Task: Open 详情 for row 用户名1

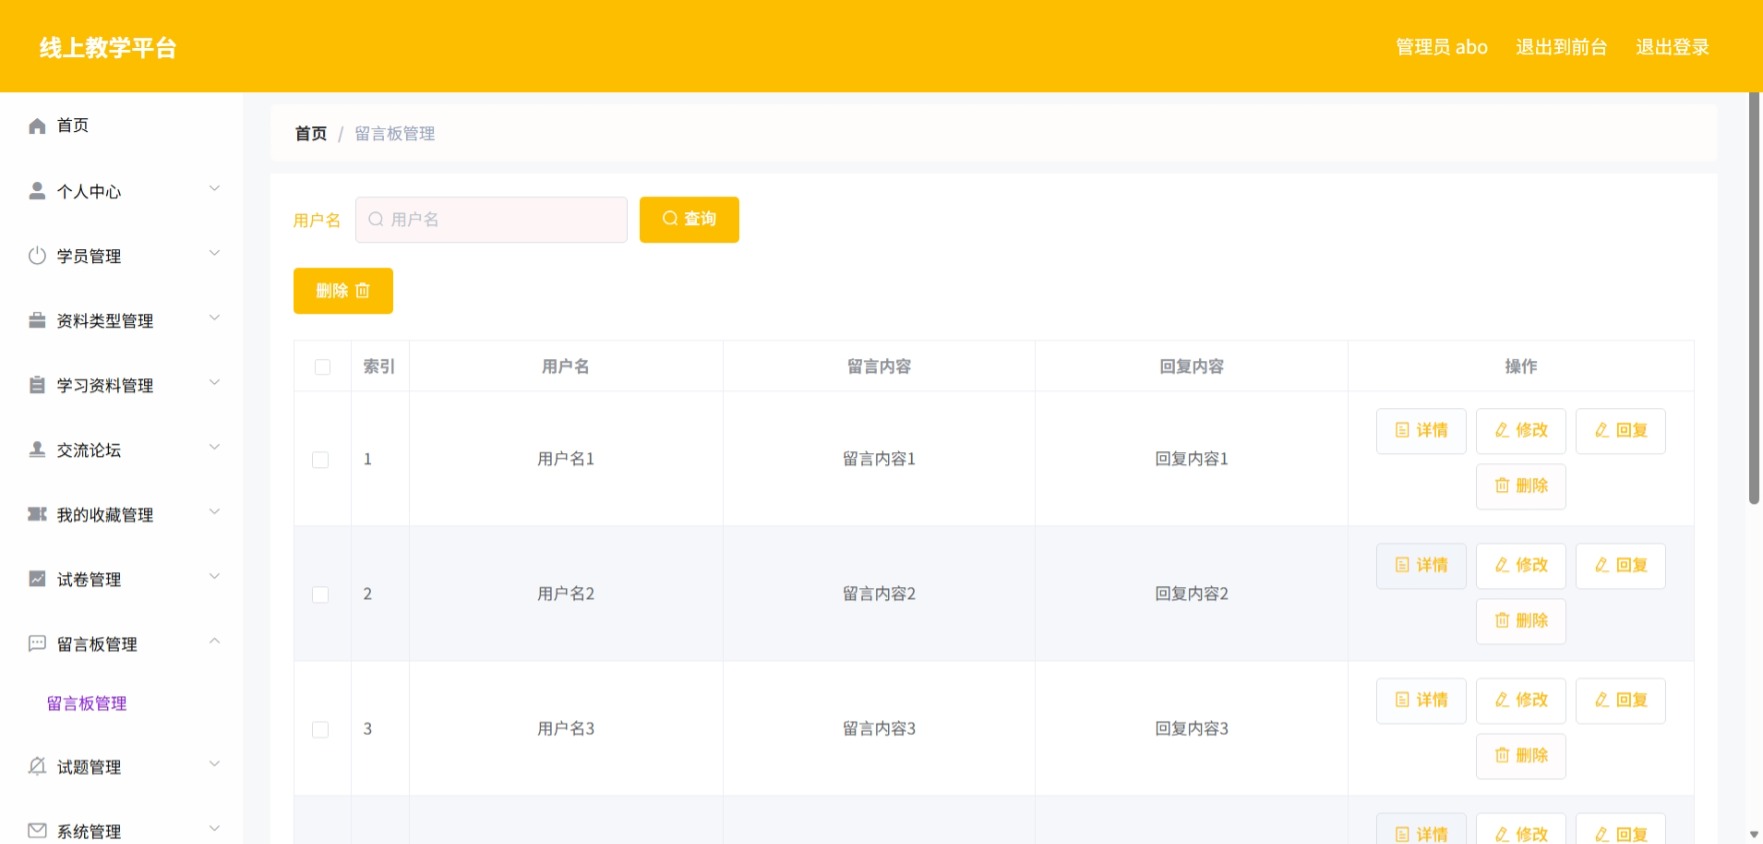Action: tap(1421, 431)
